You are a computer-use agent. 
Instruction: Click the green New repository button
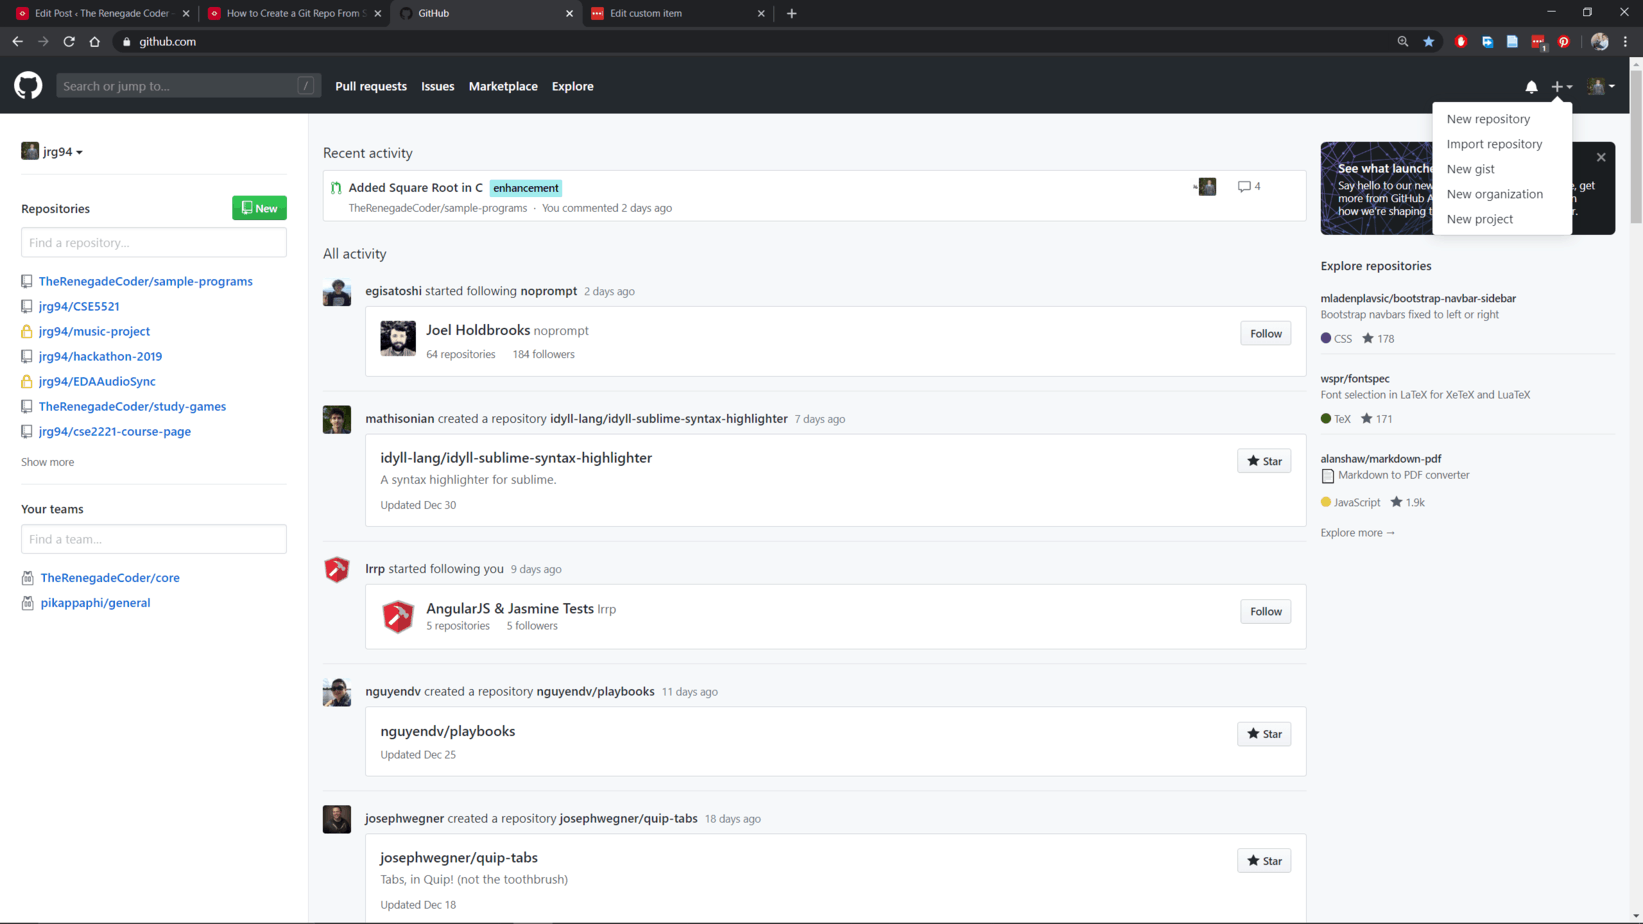258,207
